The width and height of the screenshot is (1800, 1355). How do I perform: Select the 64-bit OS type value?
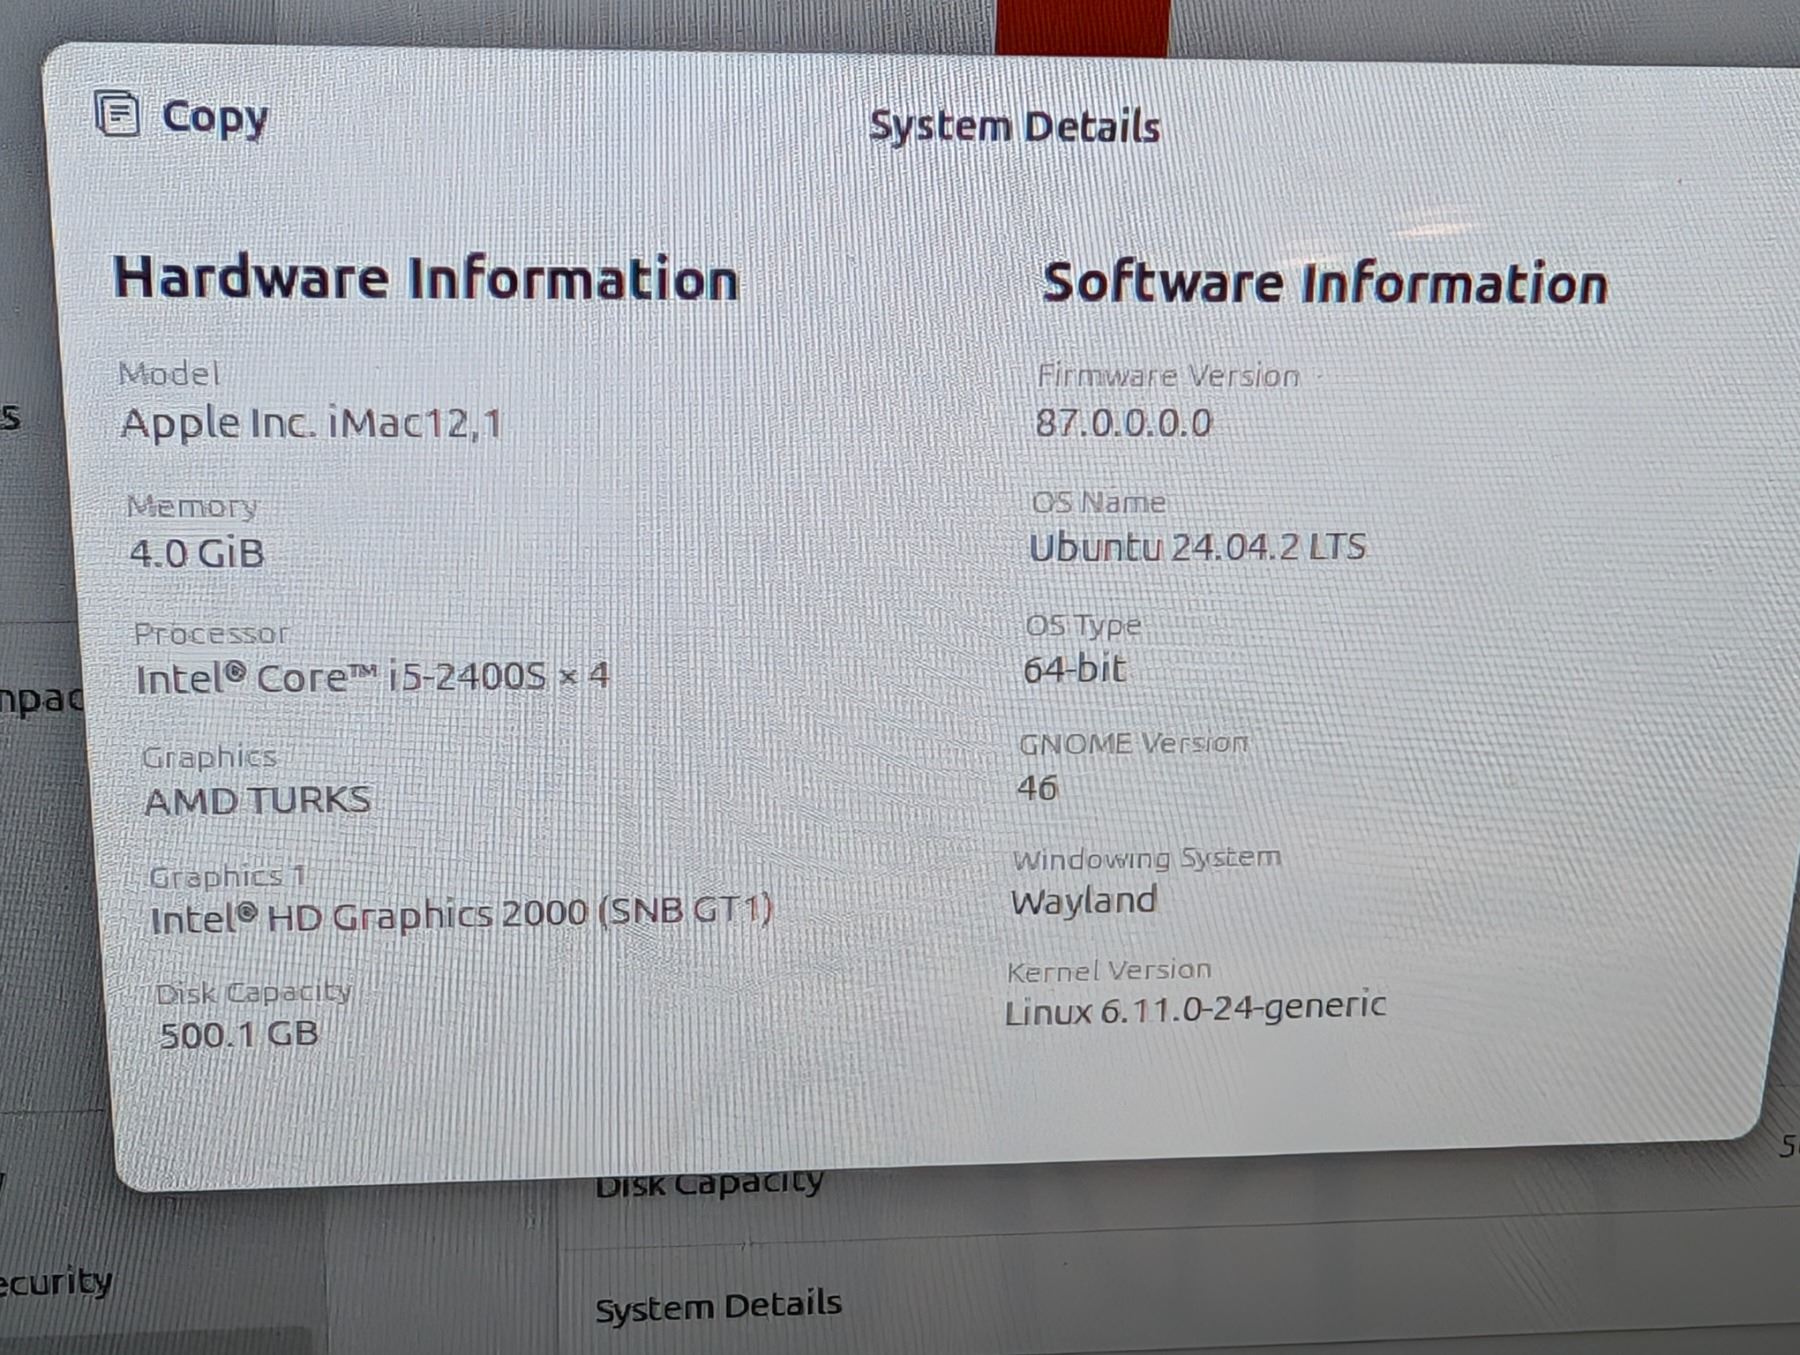pos(1074,669)
